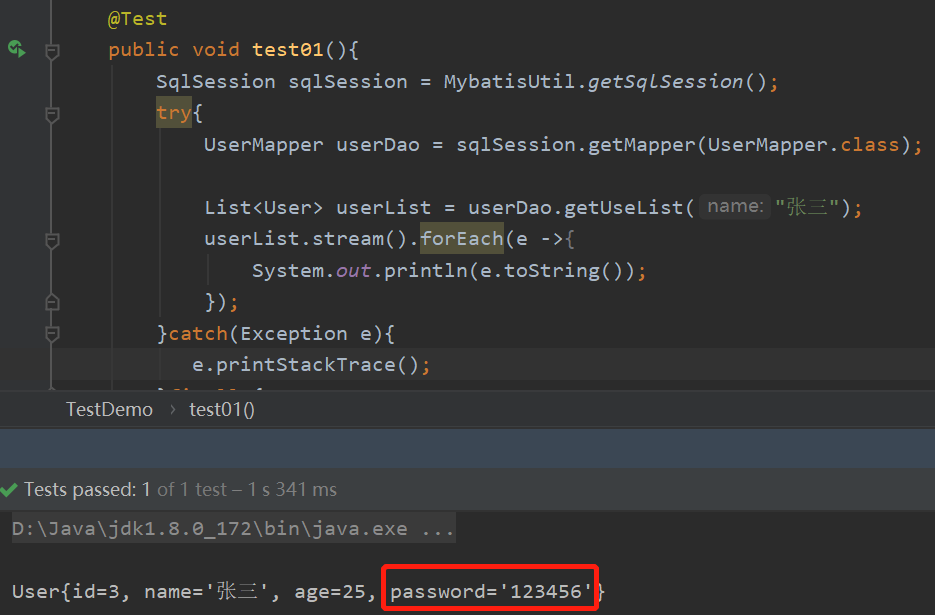The width and height of the screenshot is (935, 615).
Task: Click the getMapper method call
Action: coord(642,144)
